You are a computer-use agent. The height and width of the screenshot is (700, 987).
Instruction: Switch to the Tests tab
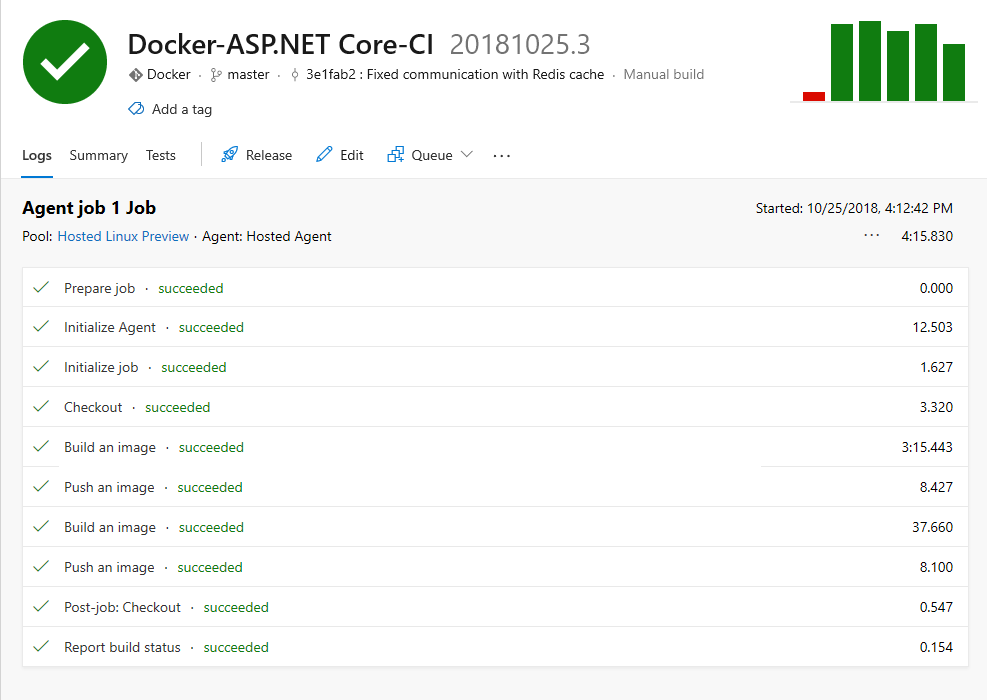coord(161,155)
